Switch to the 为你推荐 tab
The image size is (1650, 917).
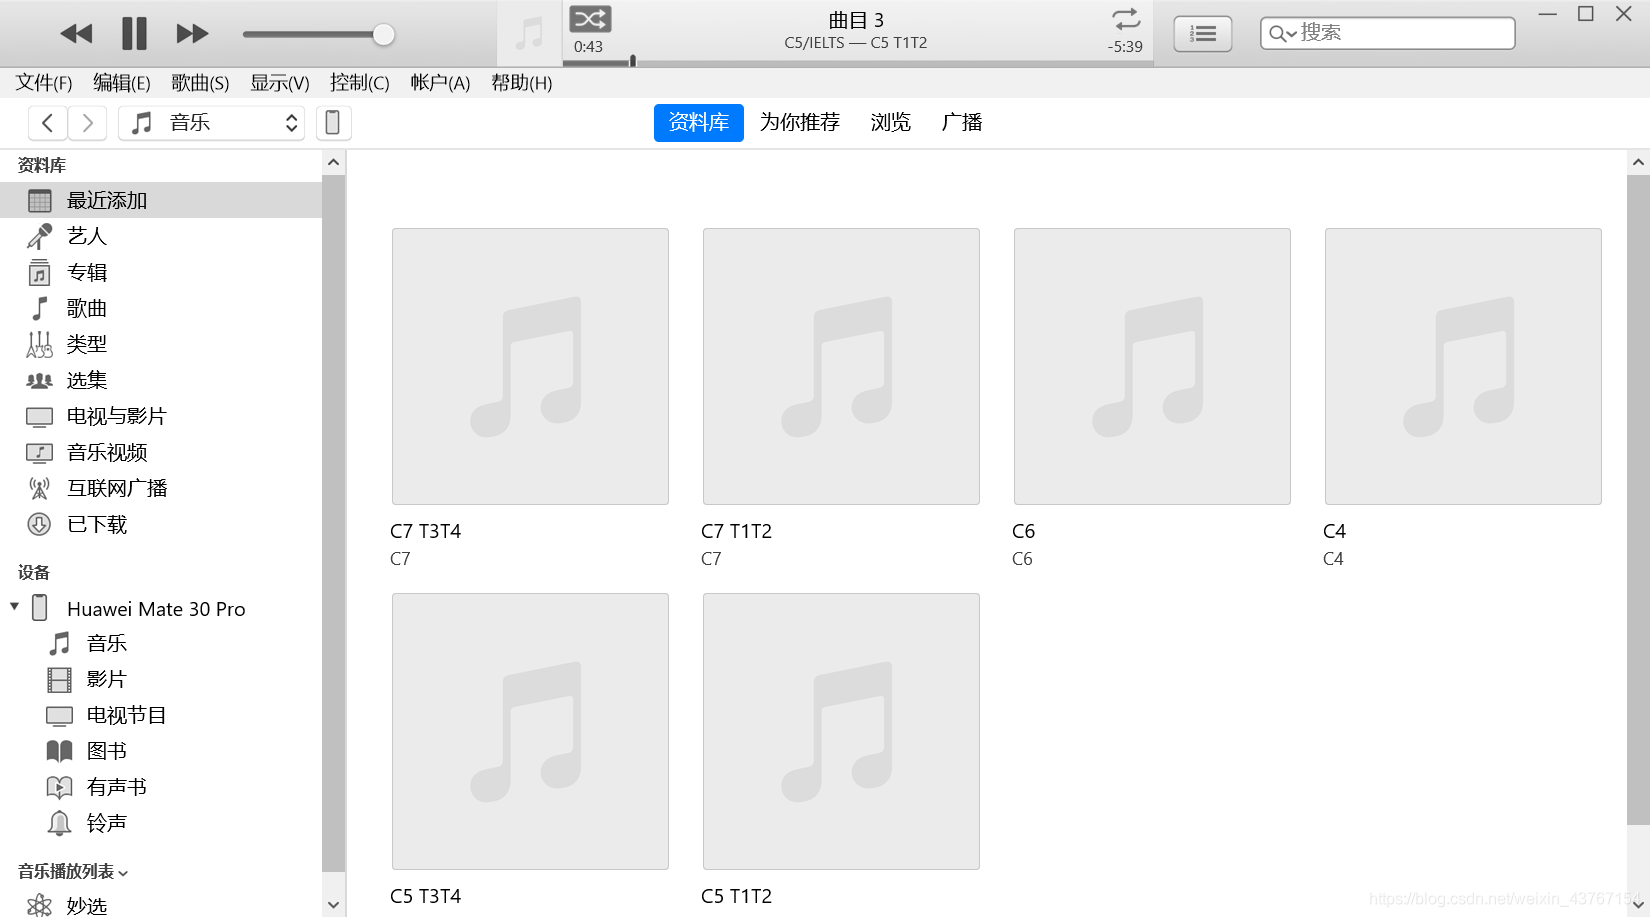point(799,123)
